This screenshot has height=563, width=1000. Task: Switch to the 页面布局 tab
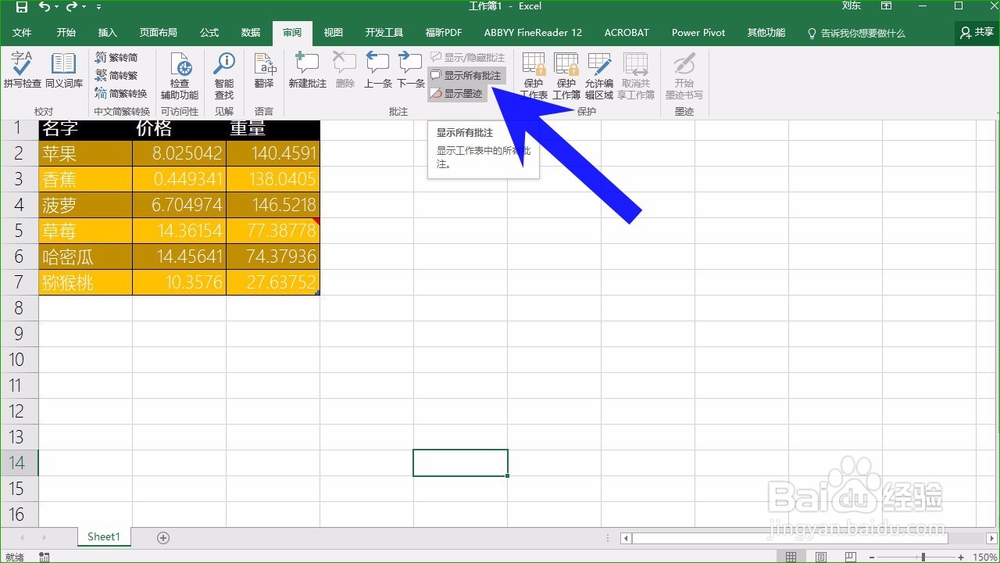coord(158,33)
